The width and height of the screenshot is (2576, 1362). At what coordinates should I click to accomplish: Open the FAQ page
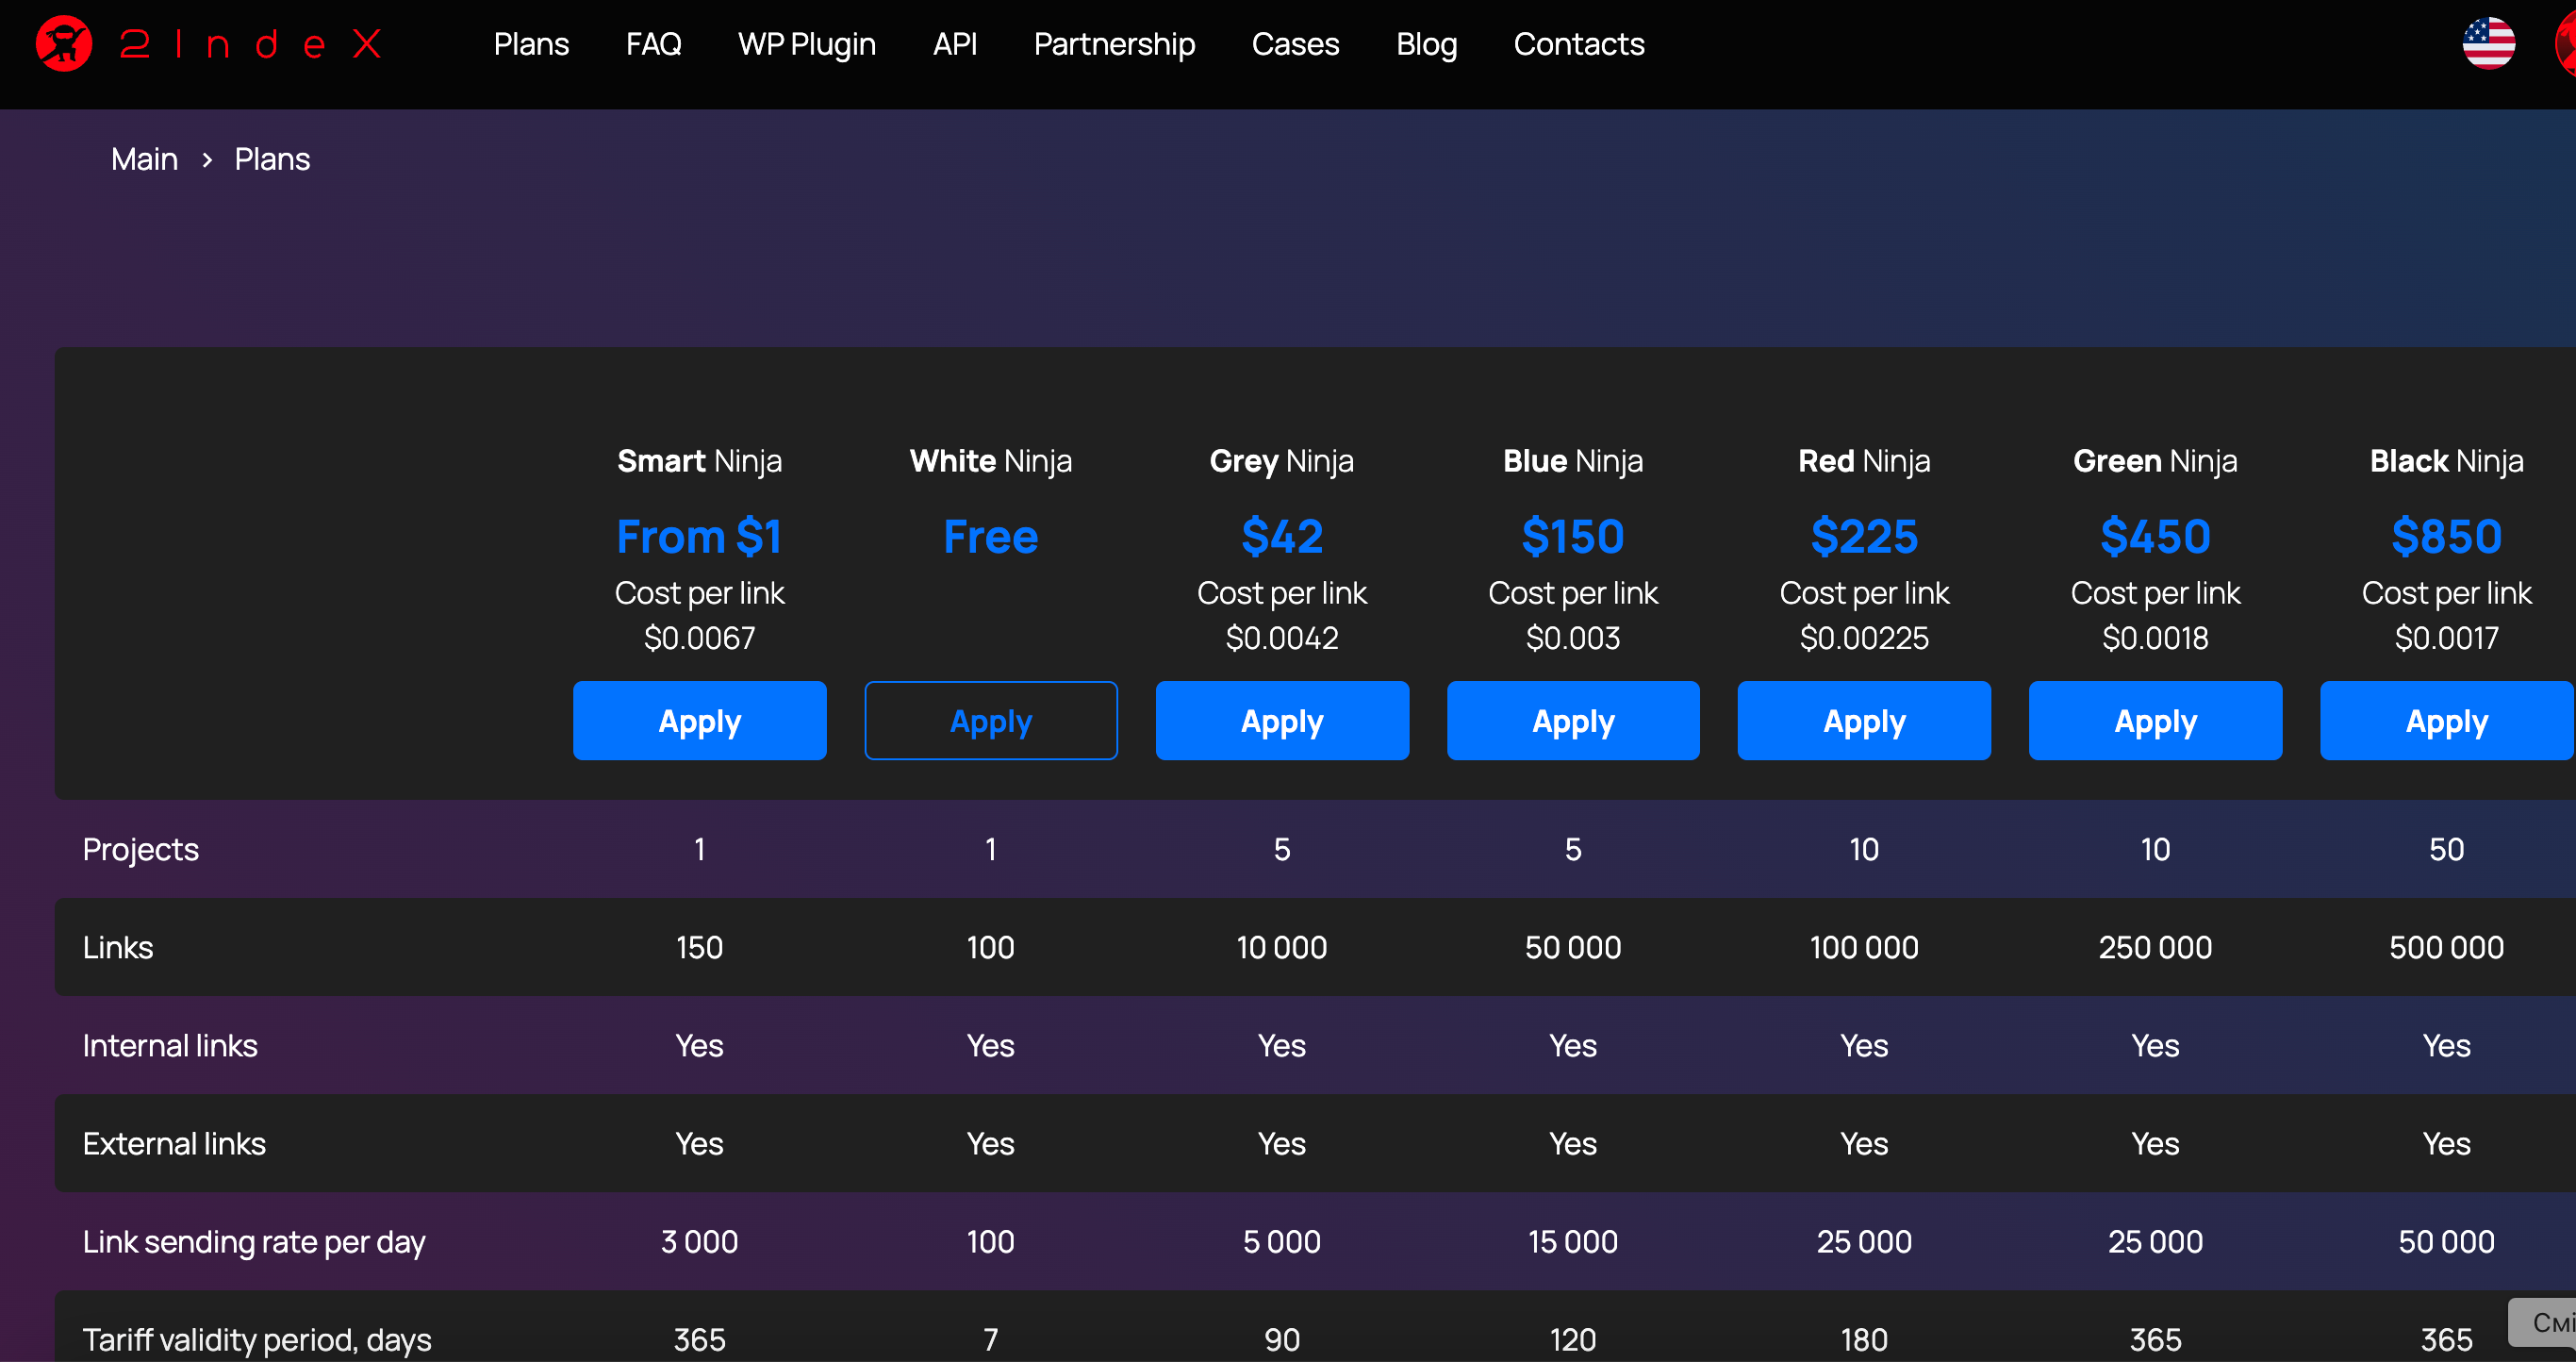tap(653, 44)
